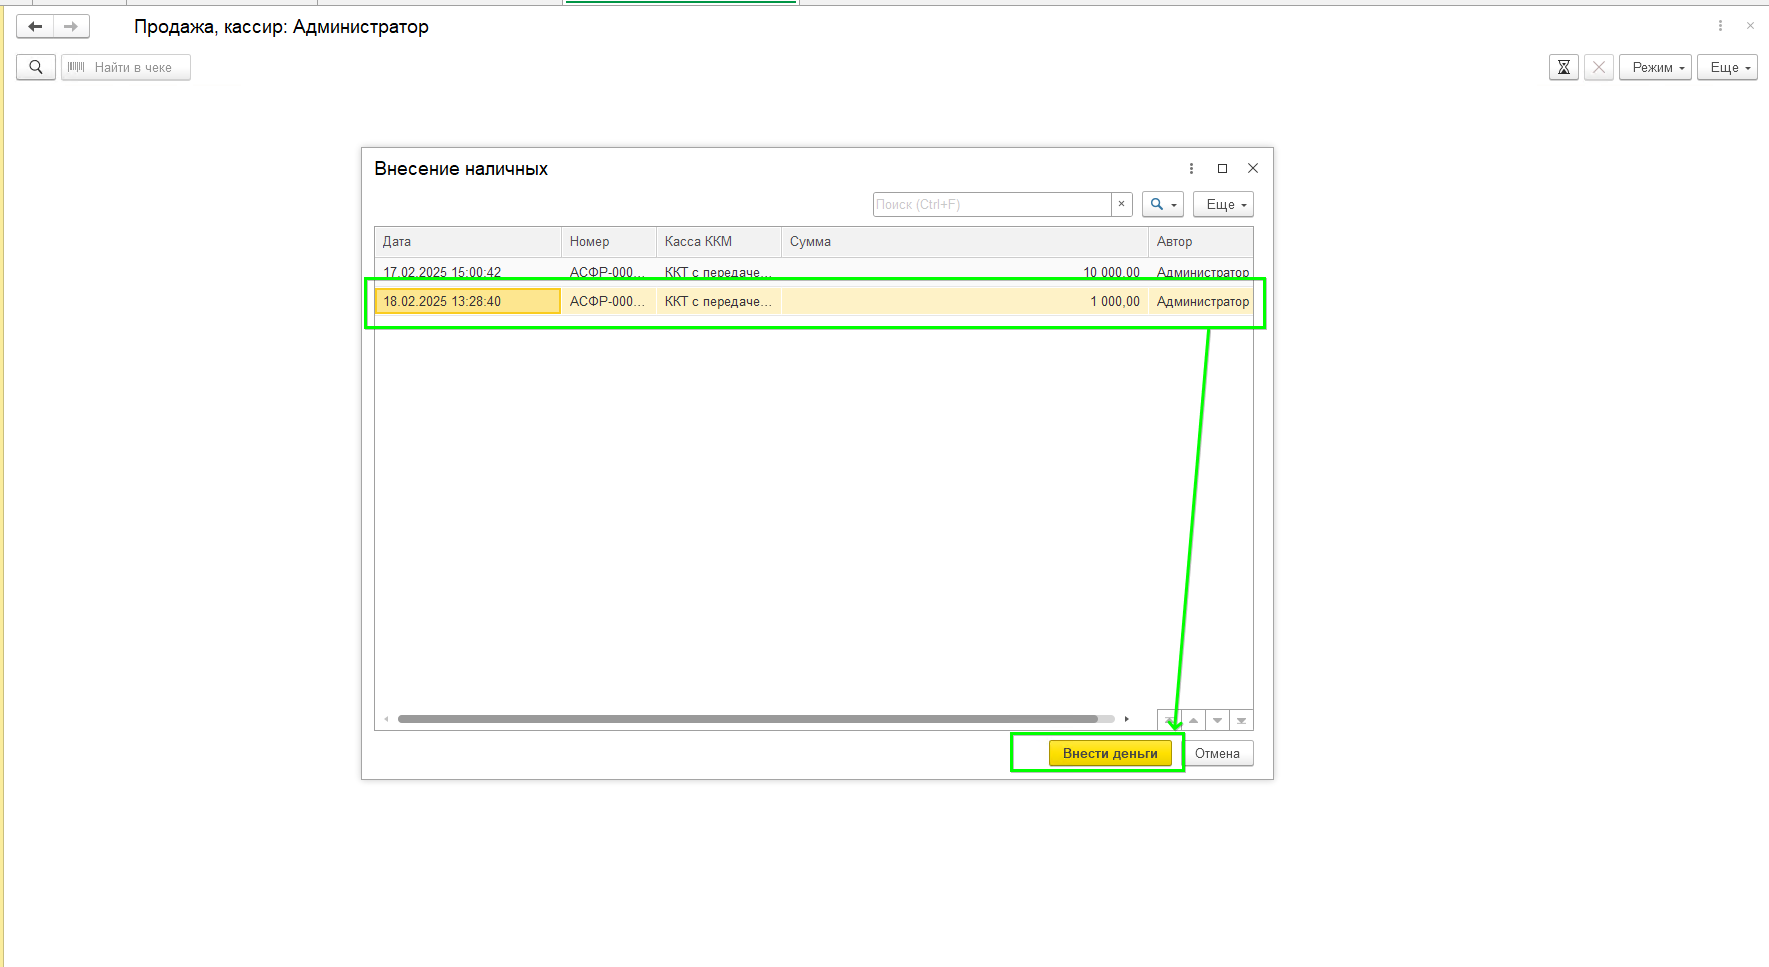Focus the Поиск (Ctrl+F) search field

992,204
